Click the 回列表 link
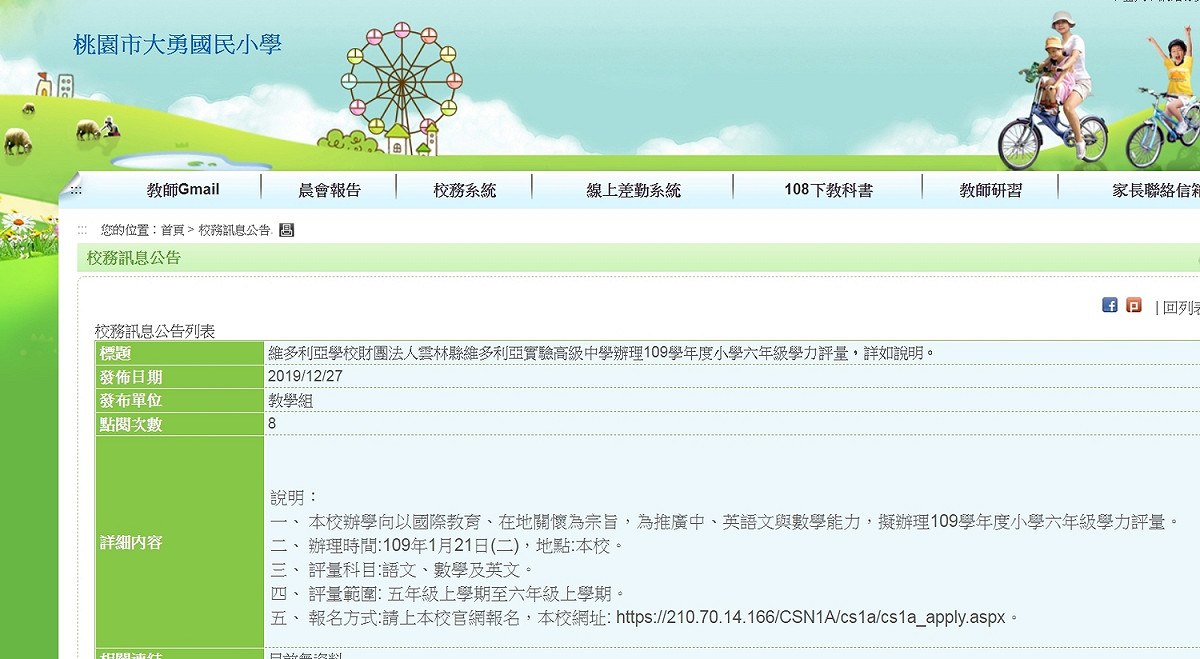1200x659 pixels. (x=1181, y=307)
